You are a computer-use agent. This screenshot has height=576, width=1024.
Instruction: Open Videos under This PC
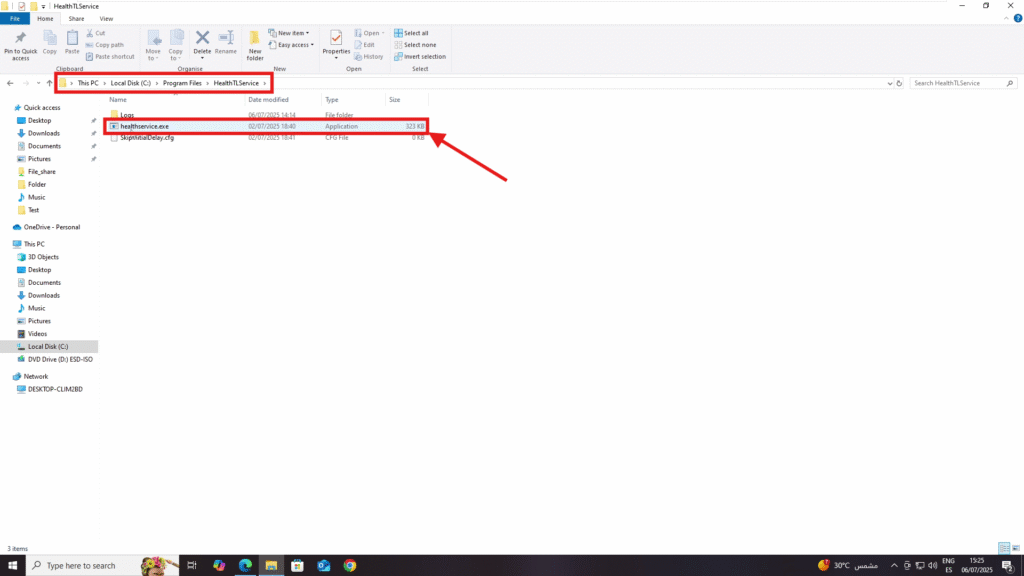click(37, 334)
